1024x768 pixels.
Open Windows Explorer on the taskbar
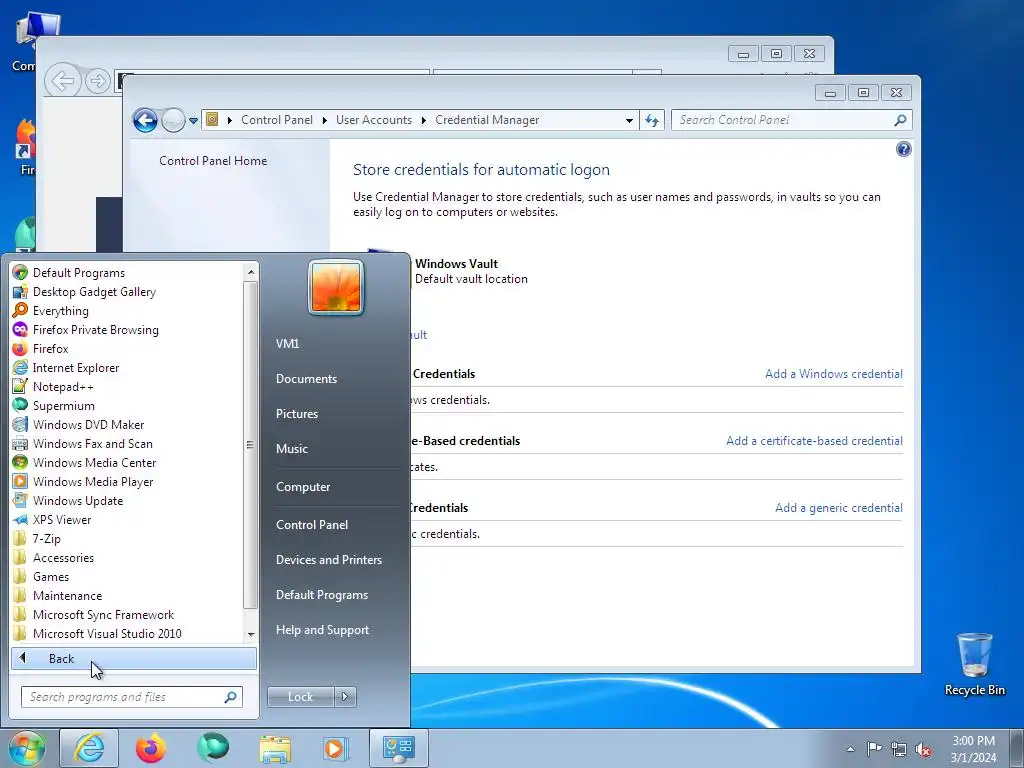275,748
